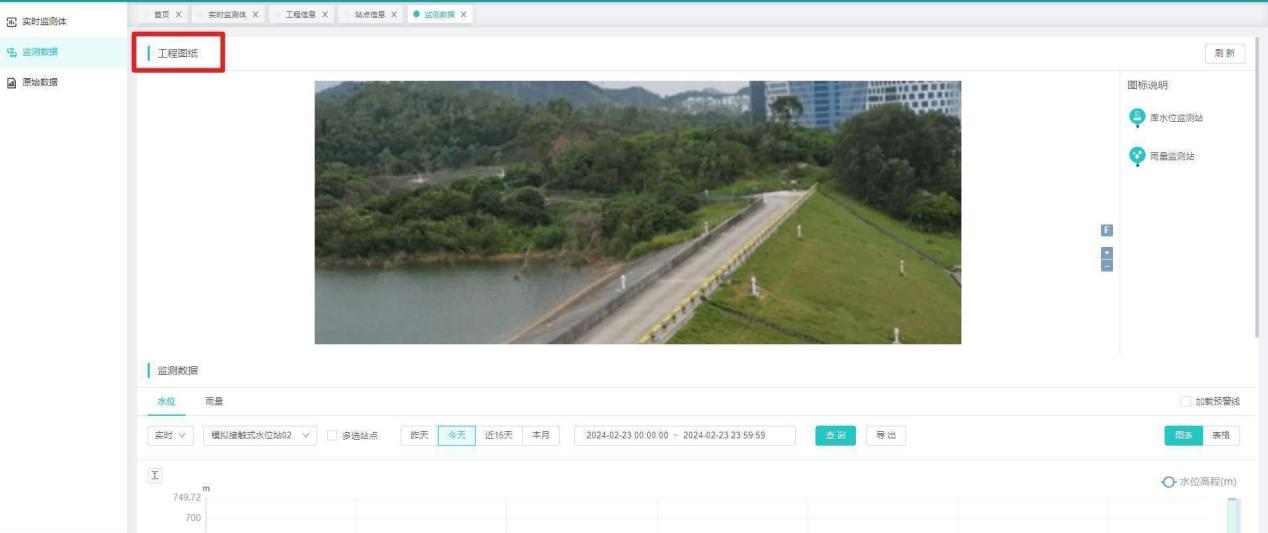Image resolution: width=1268 pixels, height=533 pixels.
Task: Click the 刷新 button
Action: pyautogui.click(x=1224, y=54)
